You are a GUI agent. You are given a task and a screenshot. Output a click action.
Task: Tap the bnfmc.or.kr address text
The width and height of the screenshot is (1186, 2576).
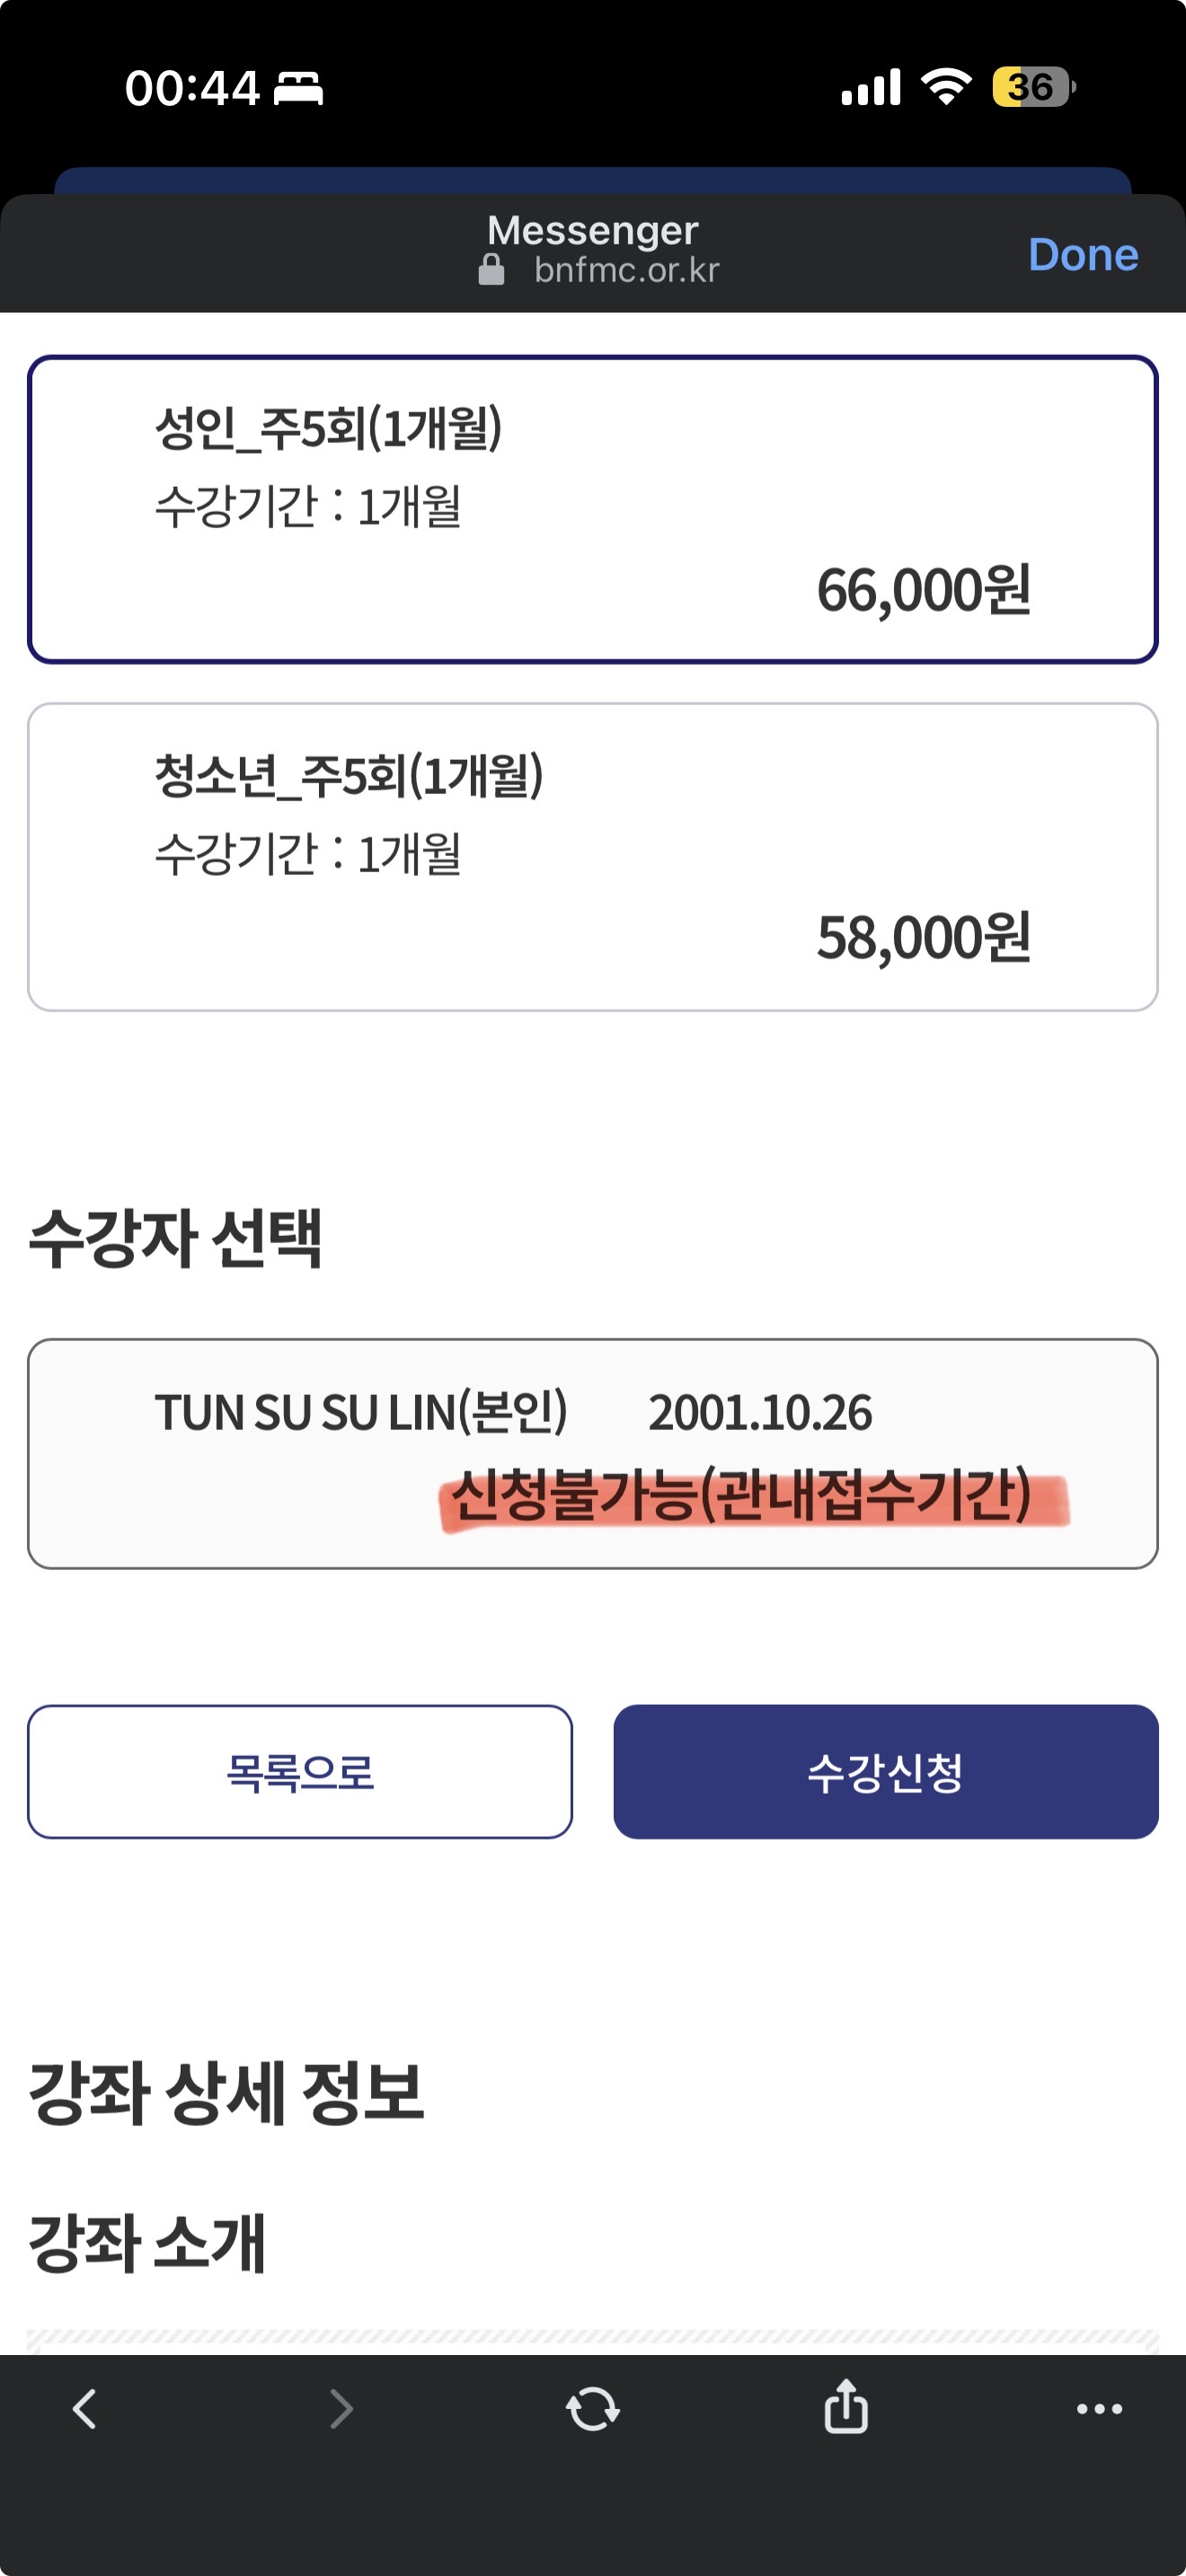tap(627, 270)
